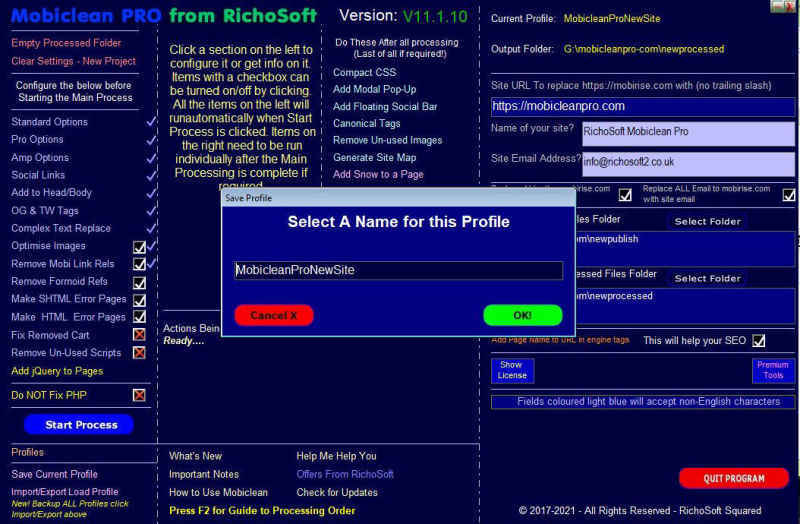
Task: Click Generate Site Map
Action: [374, 158]
